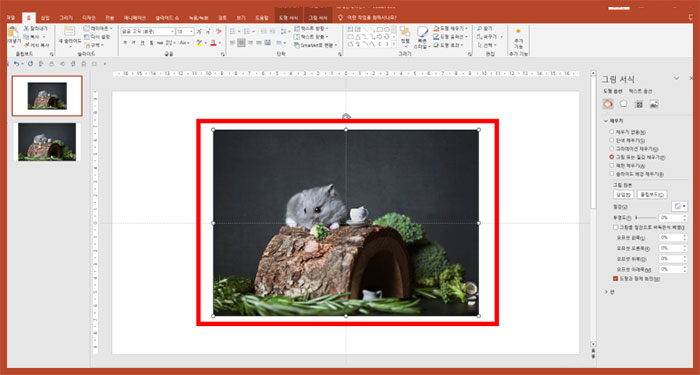This screenshot has height=375, width=700.
Task: Click the Select button in Editing group
Action: (487, 45)
